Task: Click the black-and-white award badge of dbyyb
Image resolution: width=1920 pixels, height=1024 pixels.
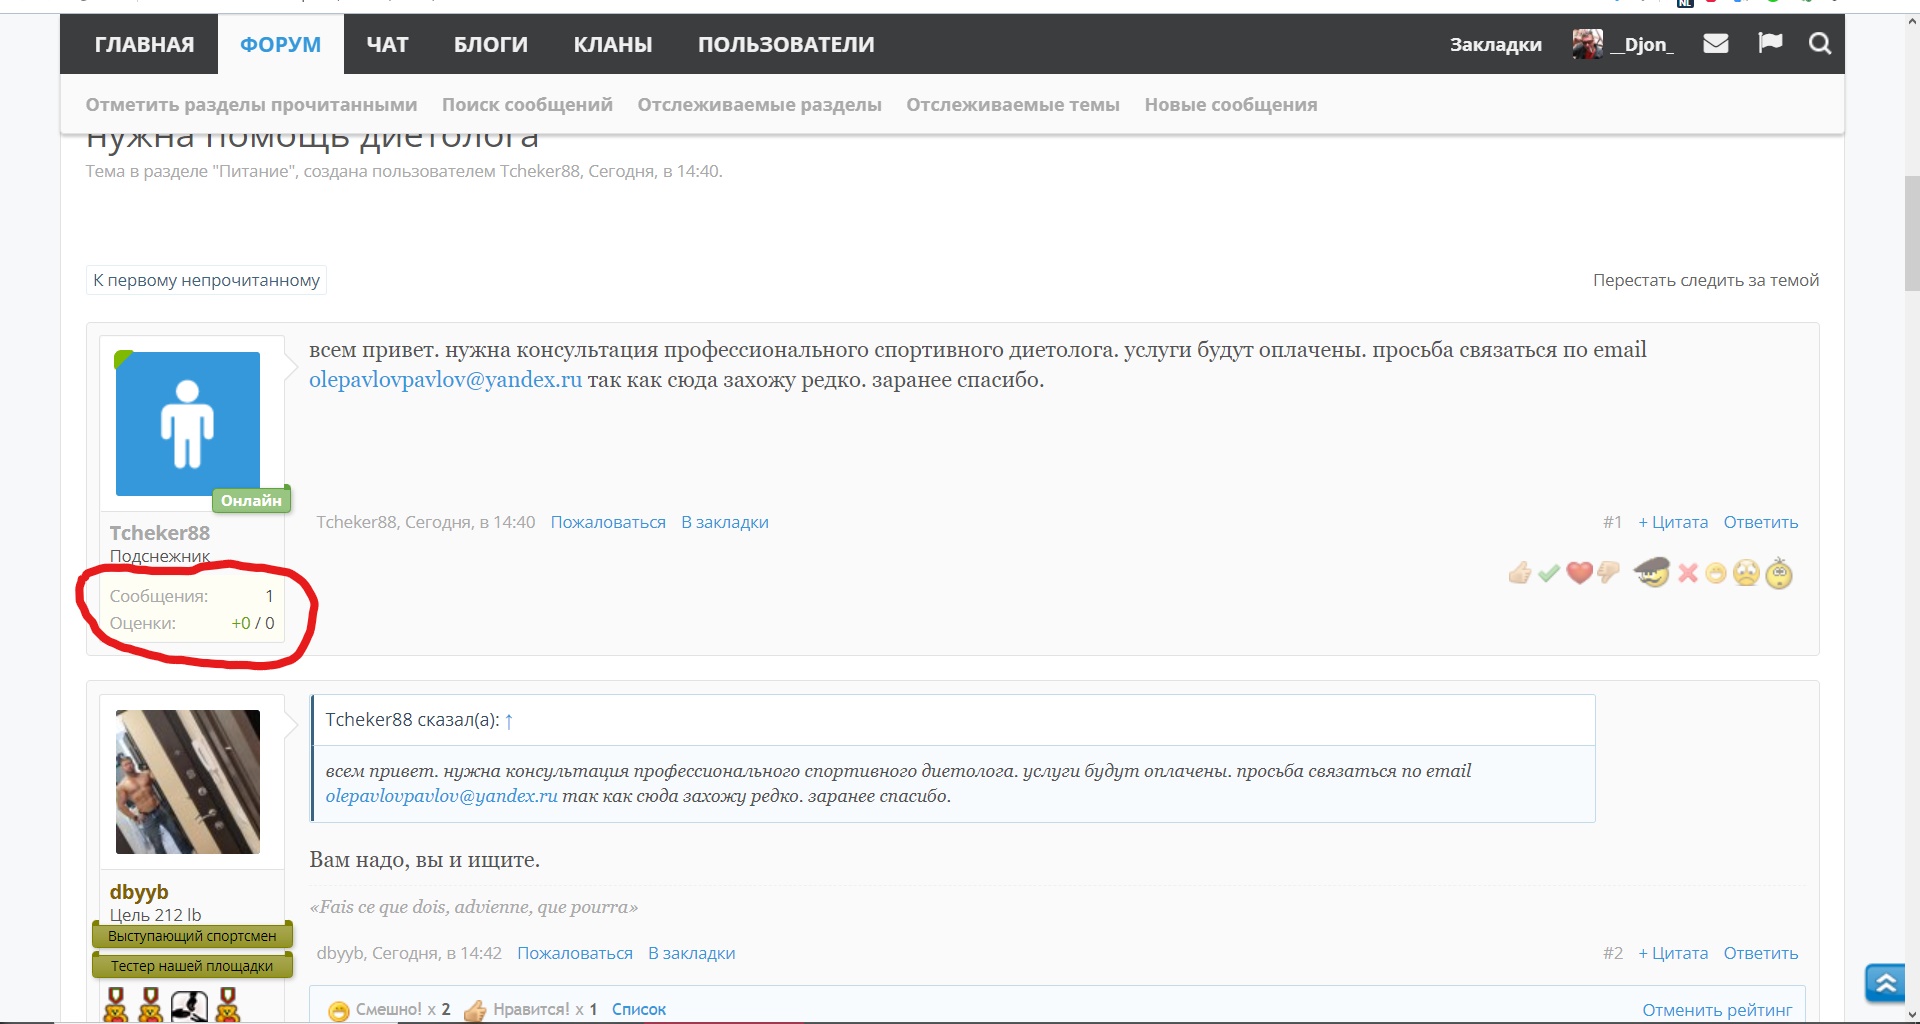Action: click(189, 1005)
